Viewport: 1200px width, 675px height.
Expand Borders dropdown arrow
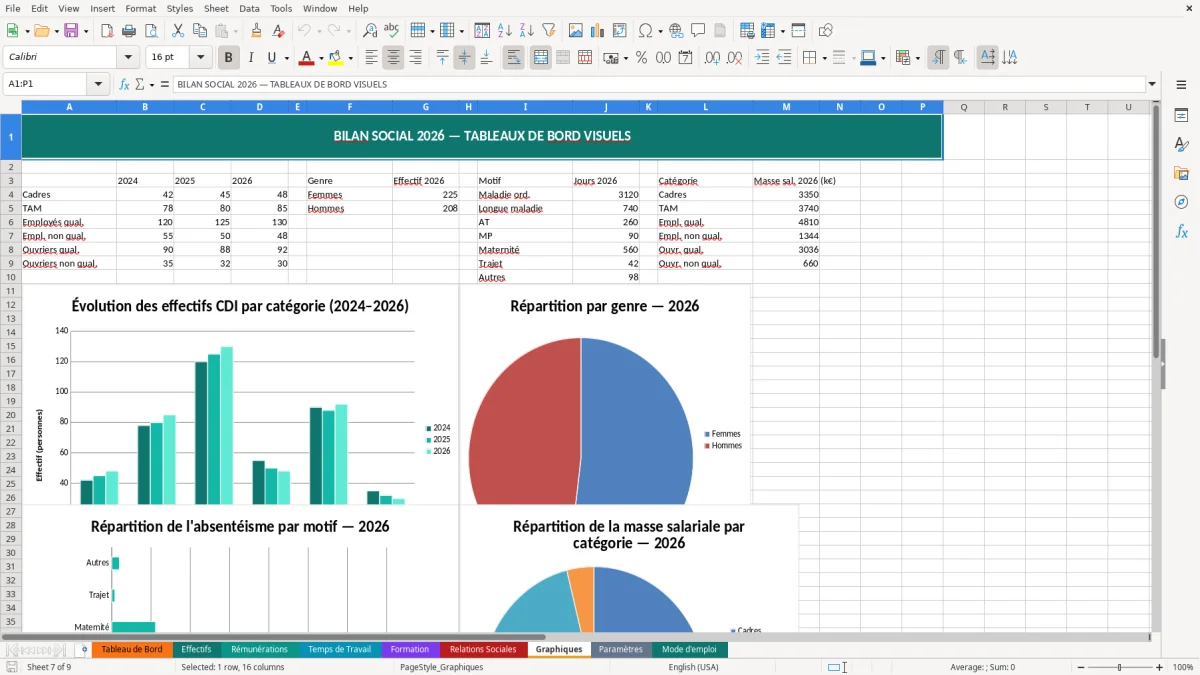coord(824,58)
